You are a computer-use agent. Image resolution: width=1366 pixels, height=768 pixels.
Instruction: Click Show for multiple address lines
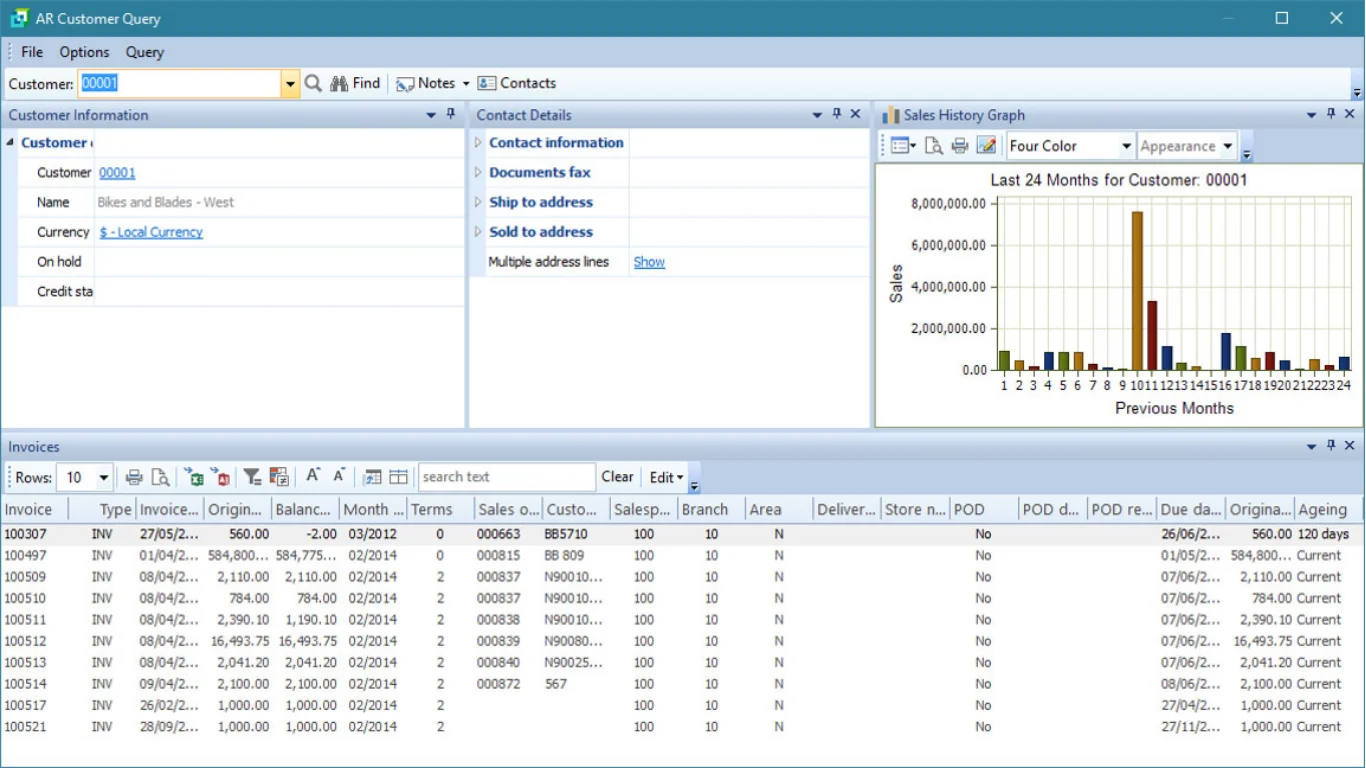pos(648,261)
